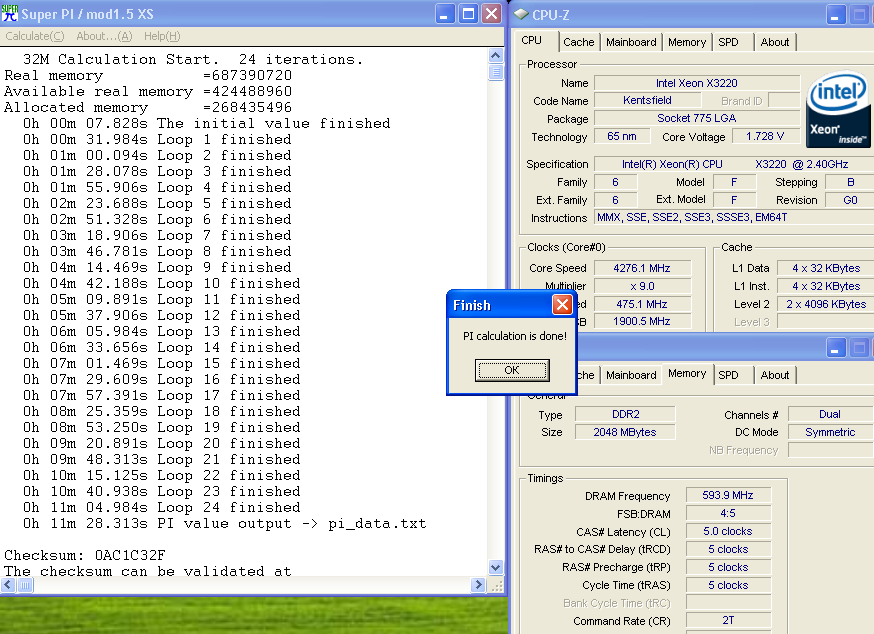874x634 pixels.
Task: Switch to Mainboard tab in upper CPU-Z window
Action: point(631,42)
